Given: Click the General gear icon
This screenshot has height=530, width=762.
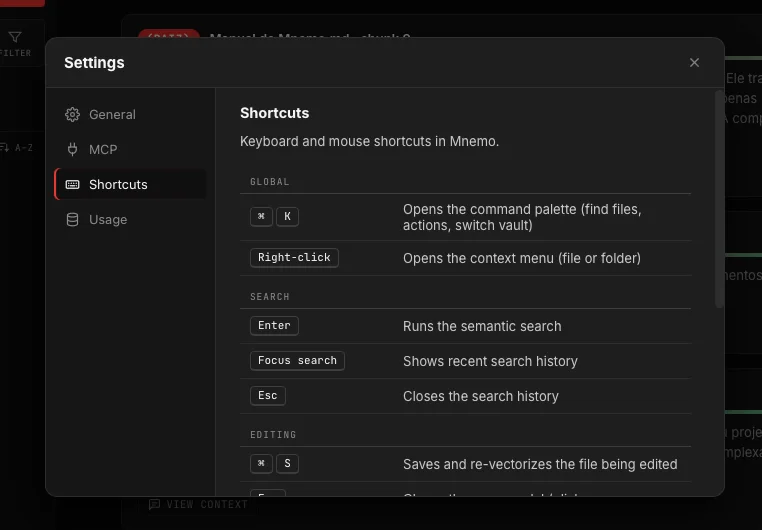Looking at the screenshot, I should coord(72,115).
